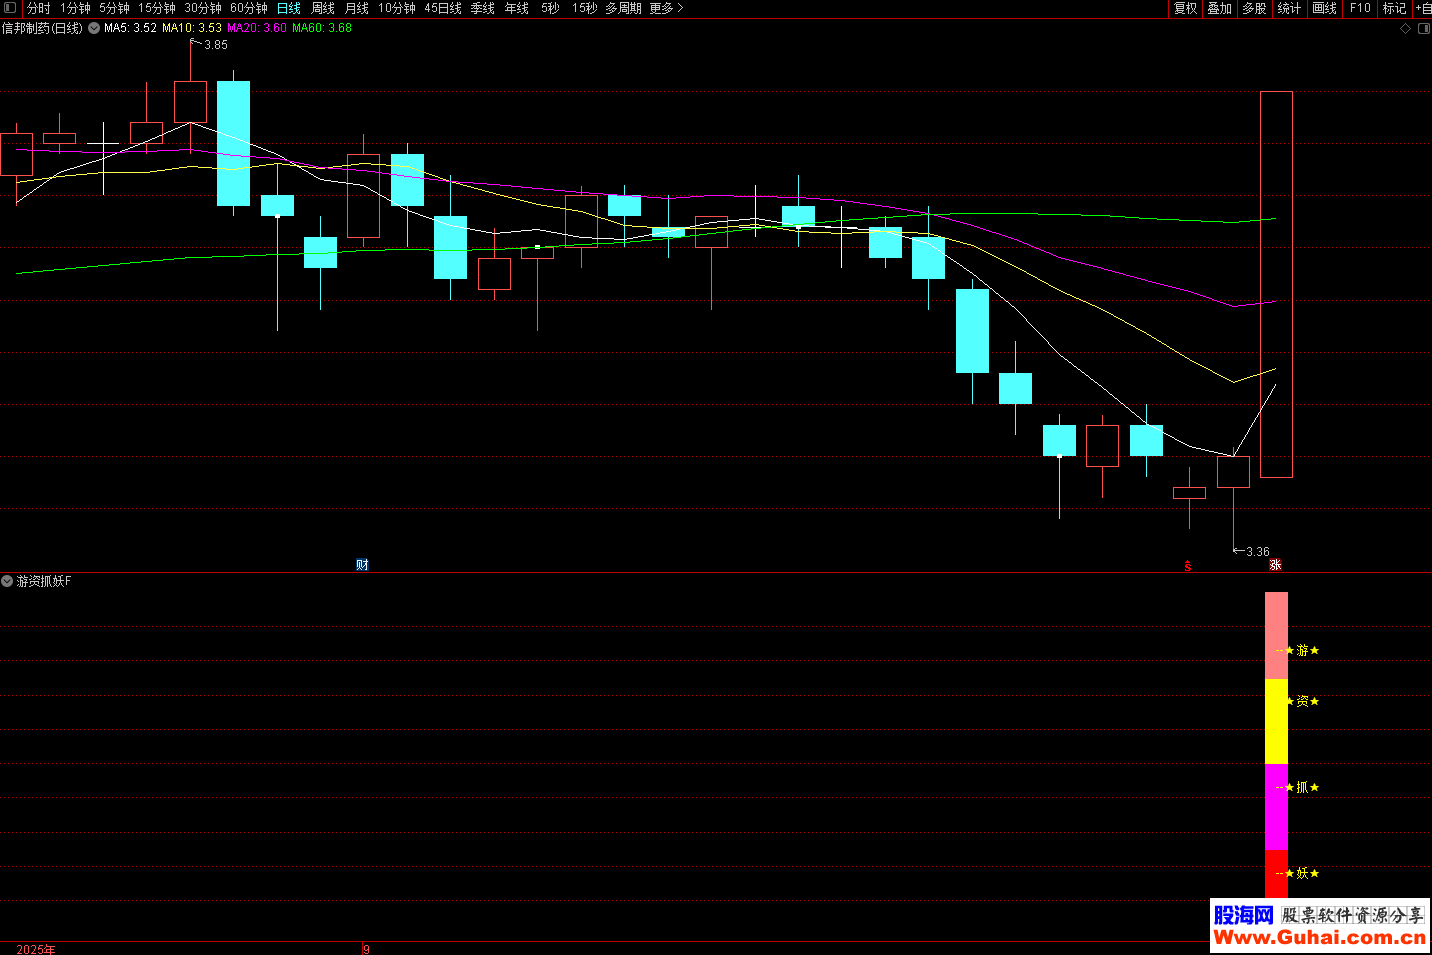Click the left sidebar panel toggle icon
Screen dimensions: 1432x955
(10, 8)
